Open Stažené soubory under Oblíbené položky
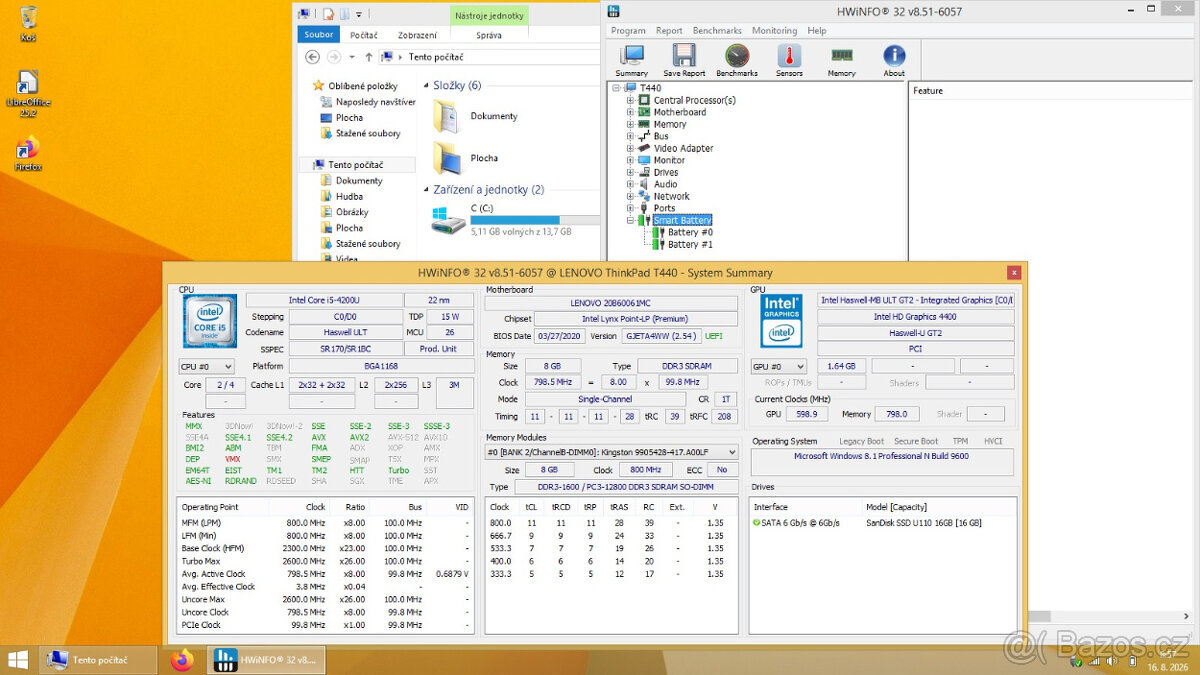The image size is (1200, 675). tap(368, 133)
